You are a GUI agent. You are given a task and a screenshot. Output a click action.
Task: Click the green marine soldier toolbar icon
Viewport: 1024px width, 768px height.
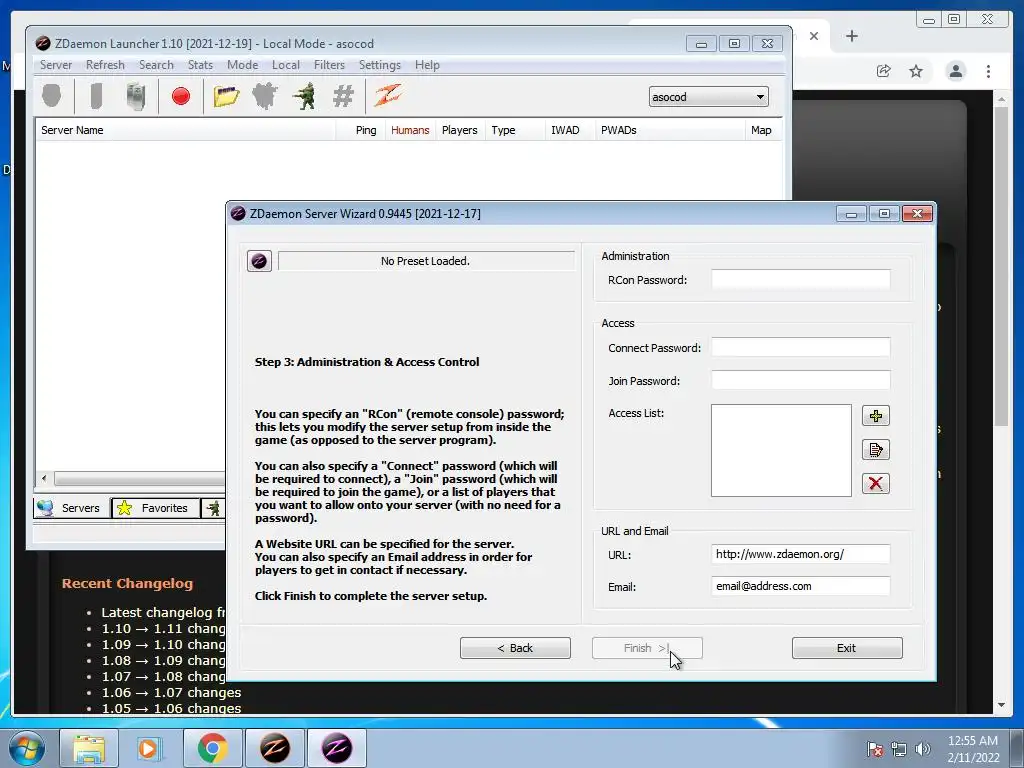[x=304, y=97]
